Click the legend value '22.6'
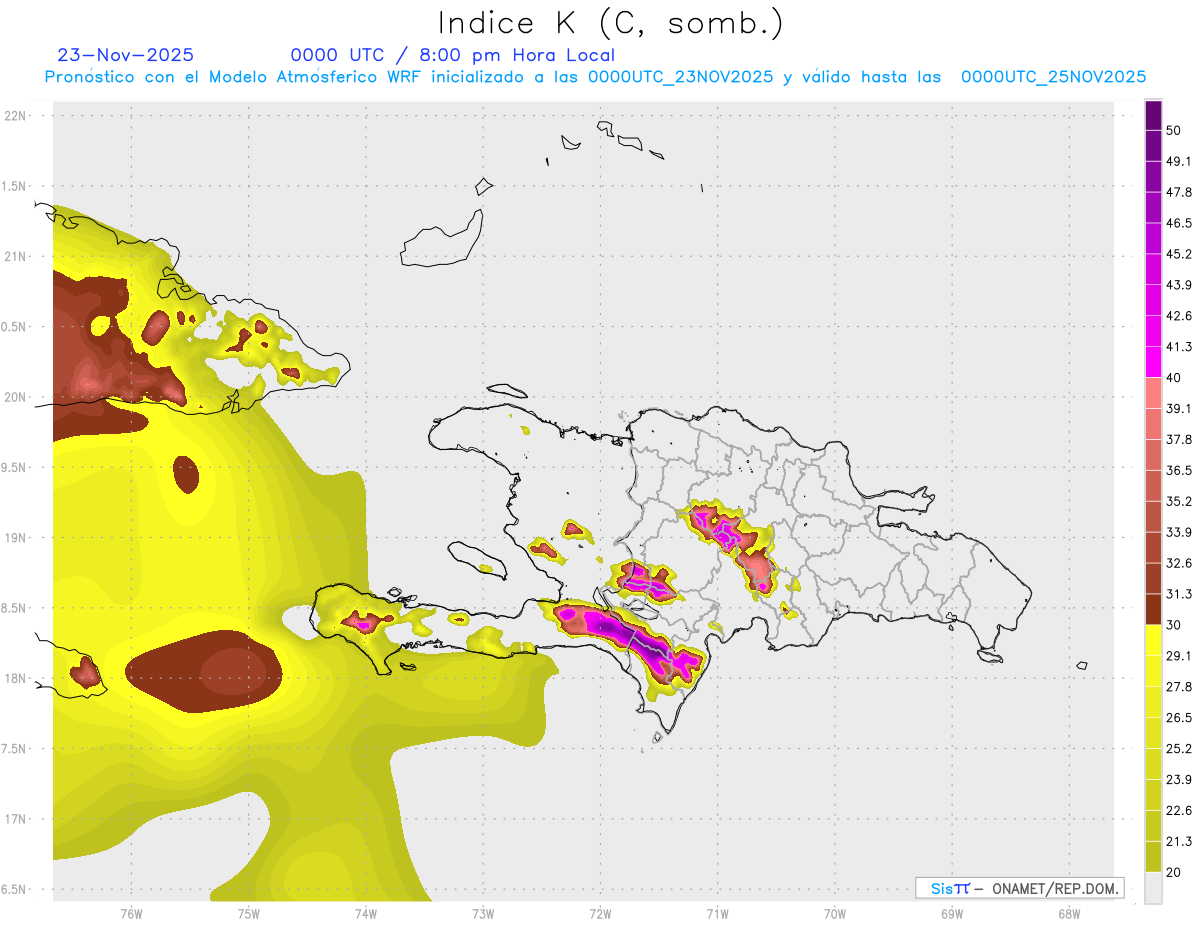 pos(1179,811)
